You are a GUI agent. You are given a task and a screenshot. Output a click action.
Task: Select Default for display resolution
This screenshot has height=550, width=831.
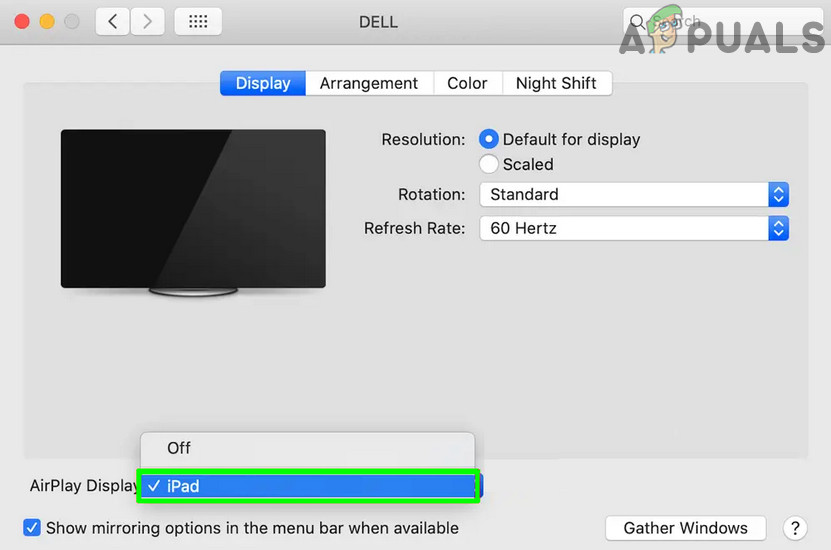pos(489,139)
